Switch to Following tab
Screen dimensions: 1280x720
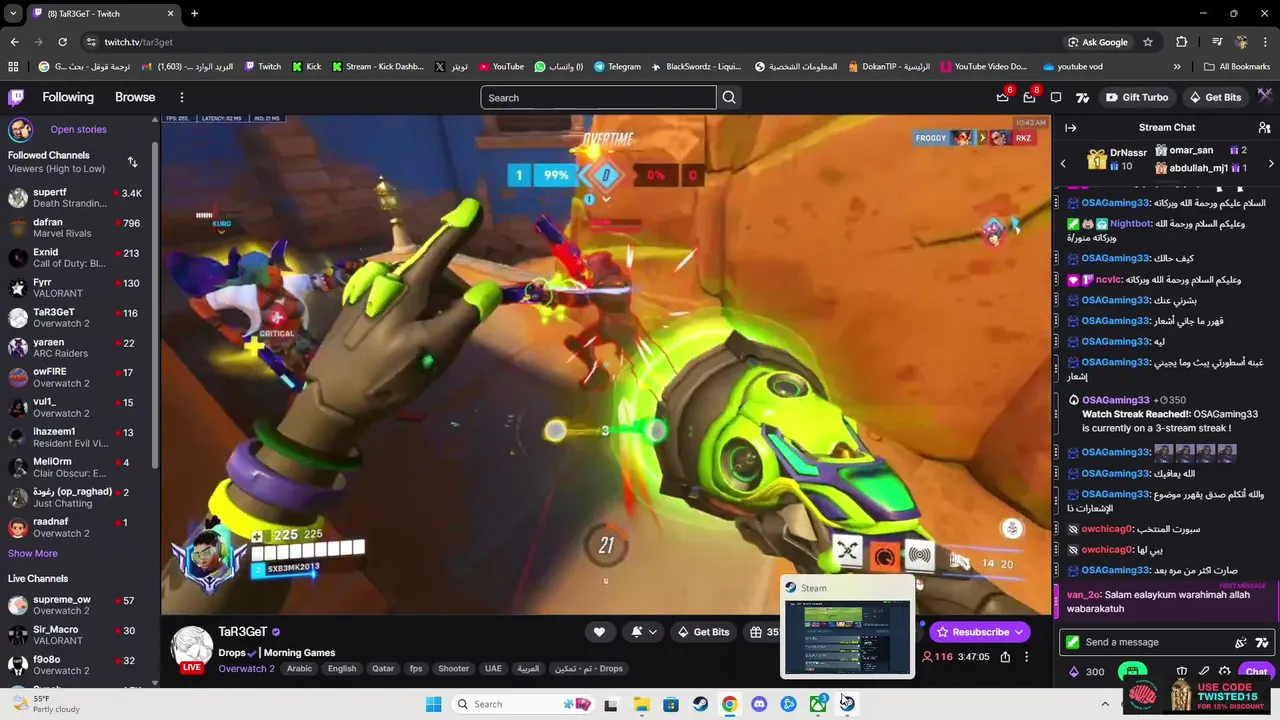click(x=68, y=97)
